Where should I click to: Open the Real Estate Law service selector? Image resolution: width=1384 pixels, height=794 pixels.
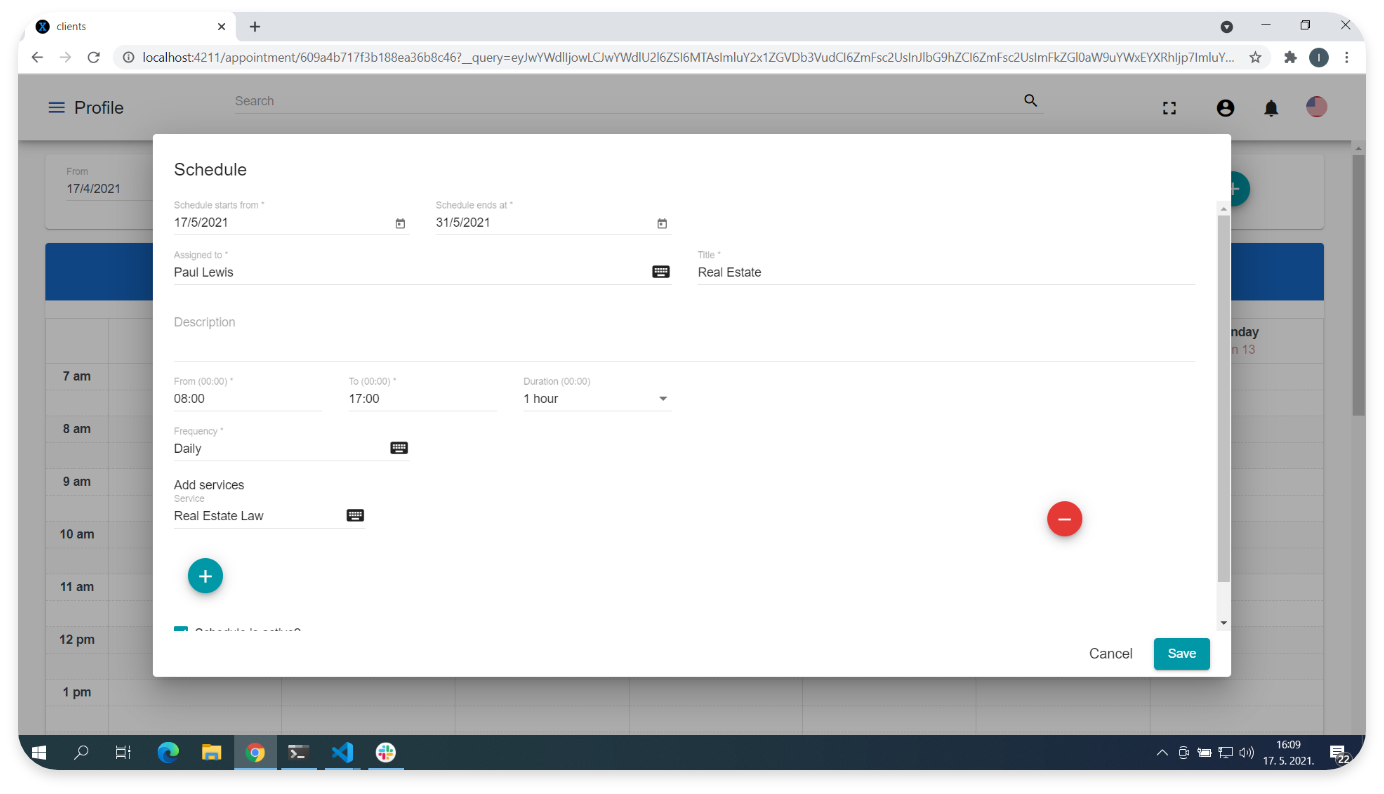click(x=269, y=515)
